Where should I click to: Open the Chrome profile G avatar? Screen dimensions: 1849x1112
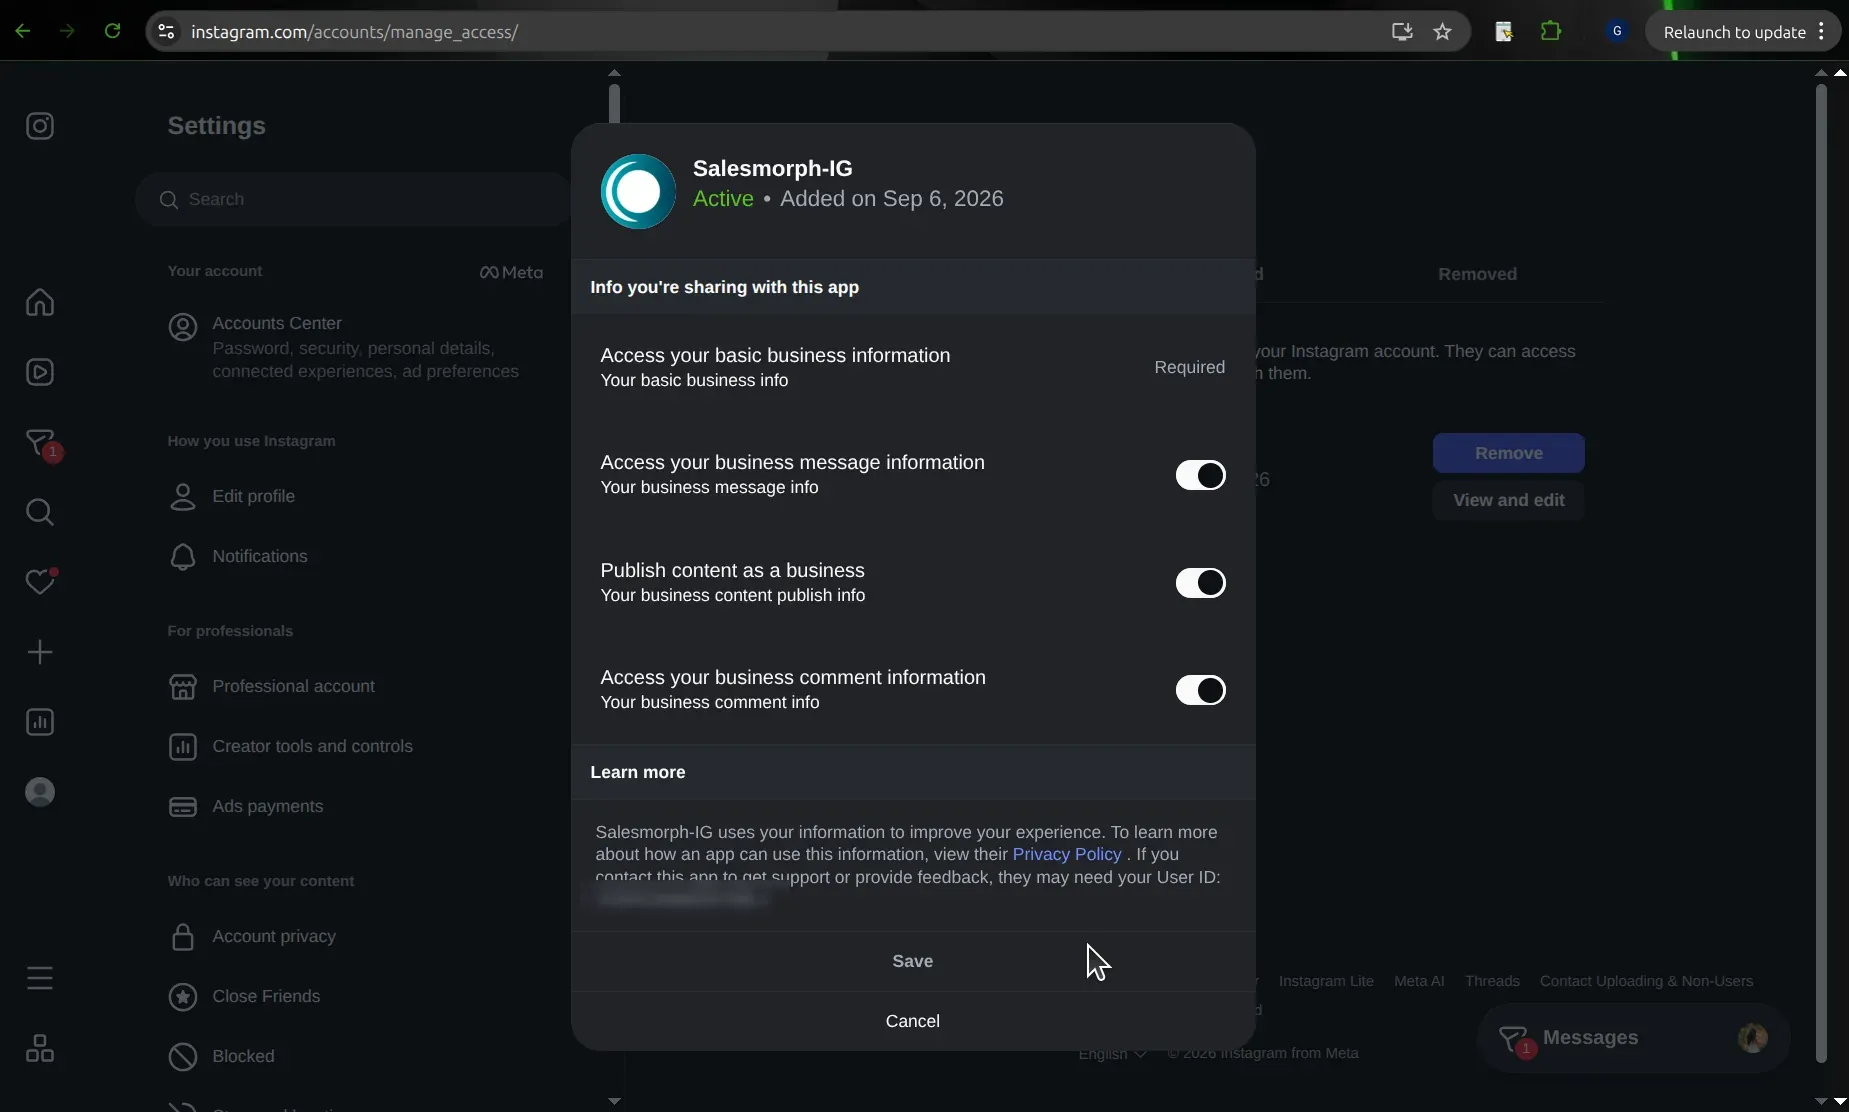point(1617,31)
